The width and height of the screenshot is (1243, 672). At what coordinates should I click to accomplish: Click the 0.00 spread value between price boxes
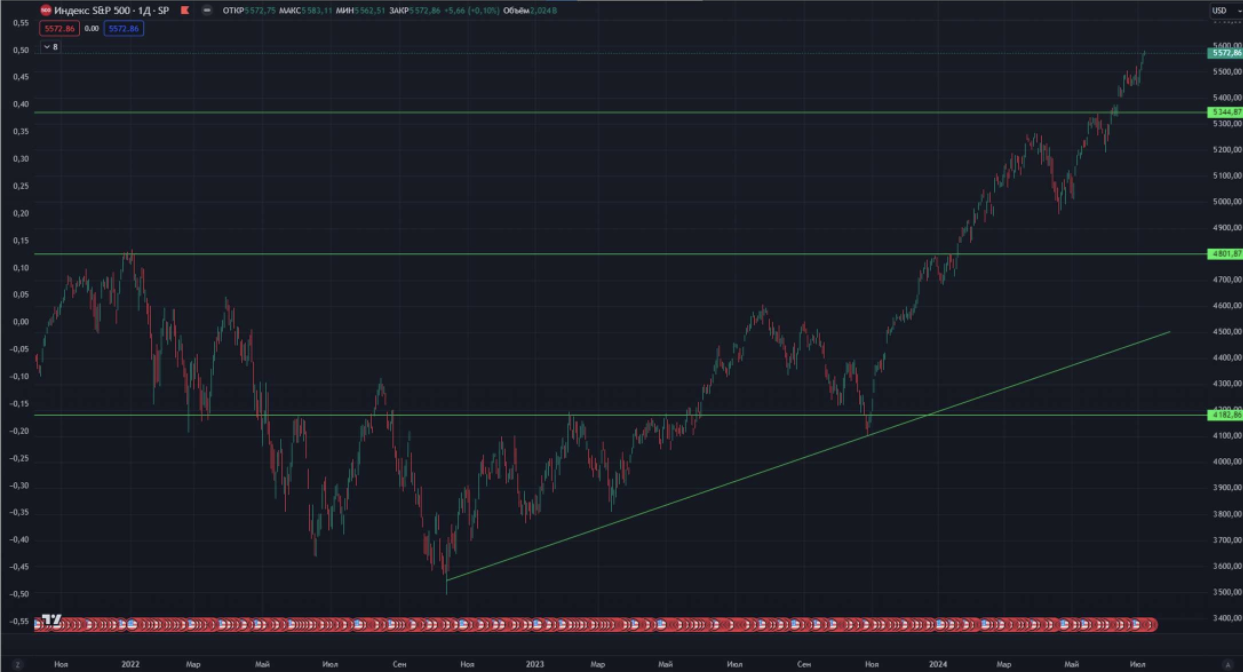point(91,29)
